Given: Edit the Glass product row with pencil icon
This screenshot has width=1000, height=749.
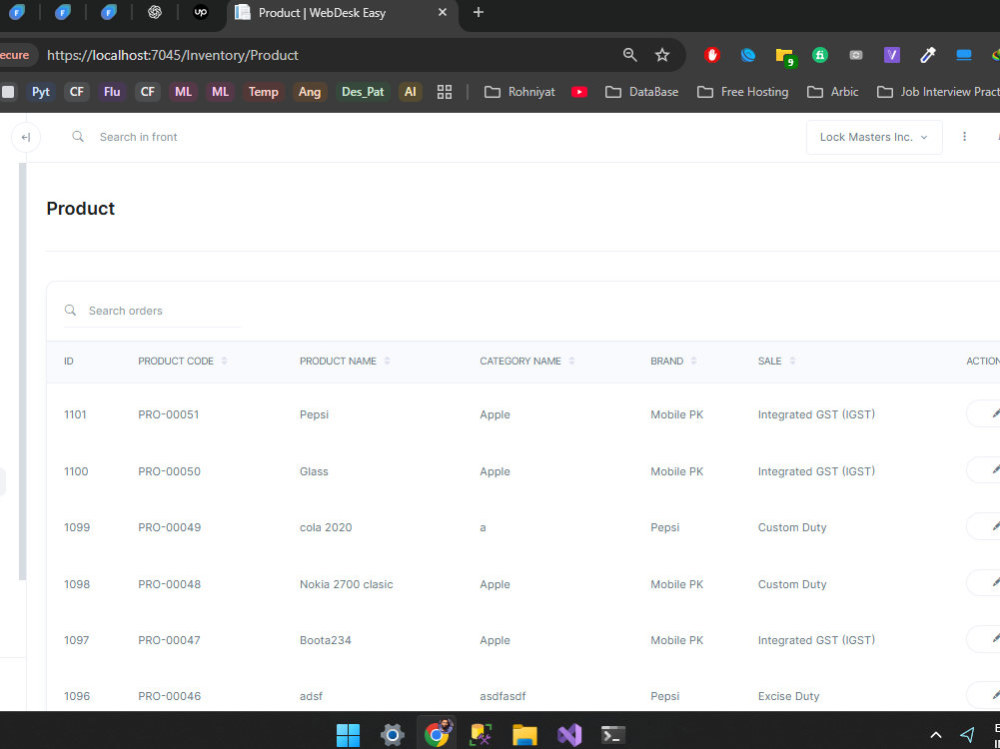Looking at the screenshot, I should coord(995,470).
